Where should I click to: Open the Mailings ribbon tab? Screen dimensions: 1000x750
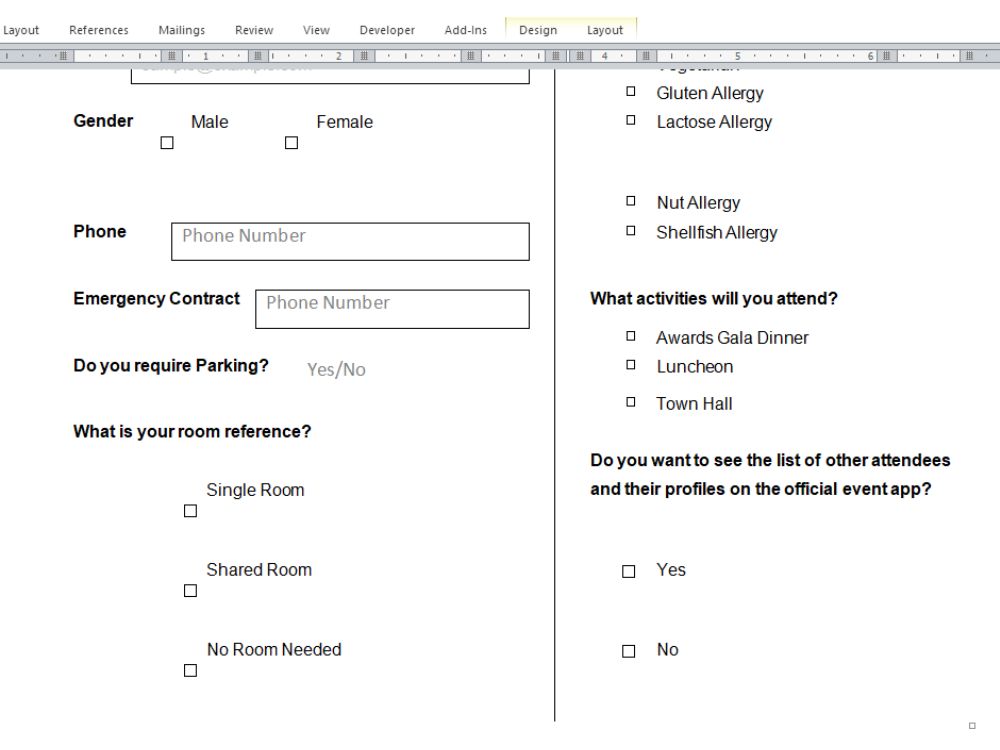pyautogui.click(x=181, y=29)
